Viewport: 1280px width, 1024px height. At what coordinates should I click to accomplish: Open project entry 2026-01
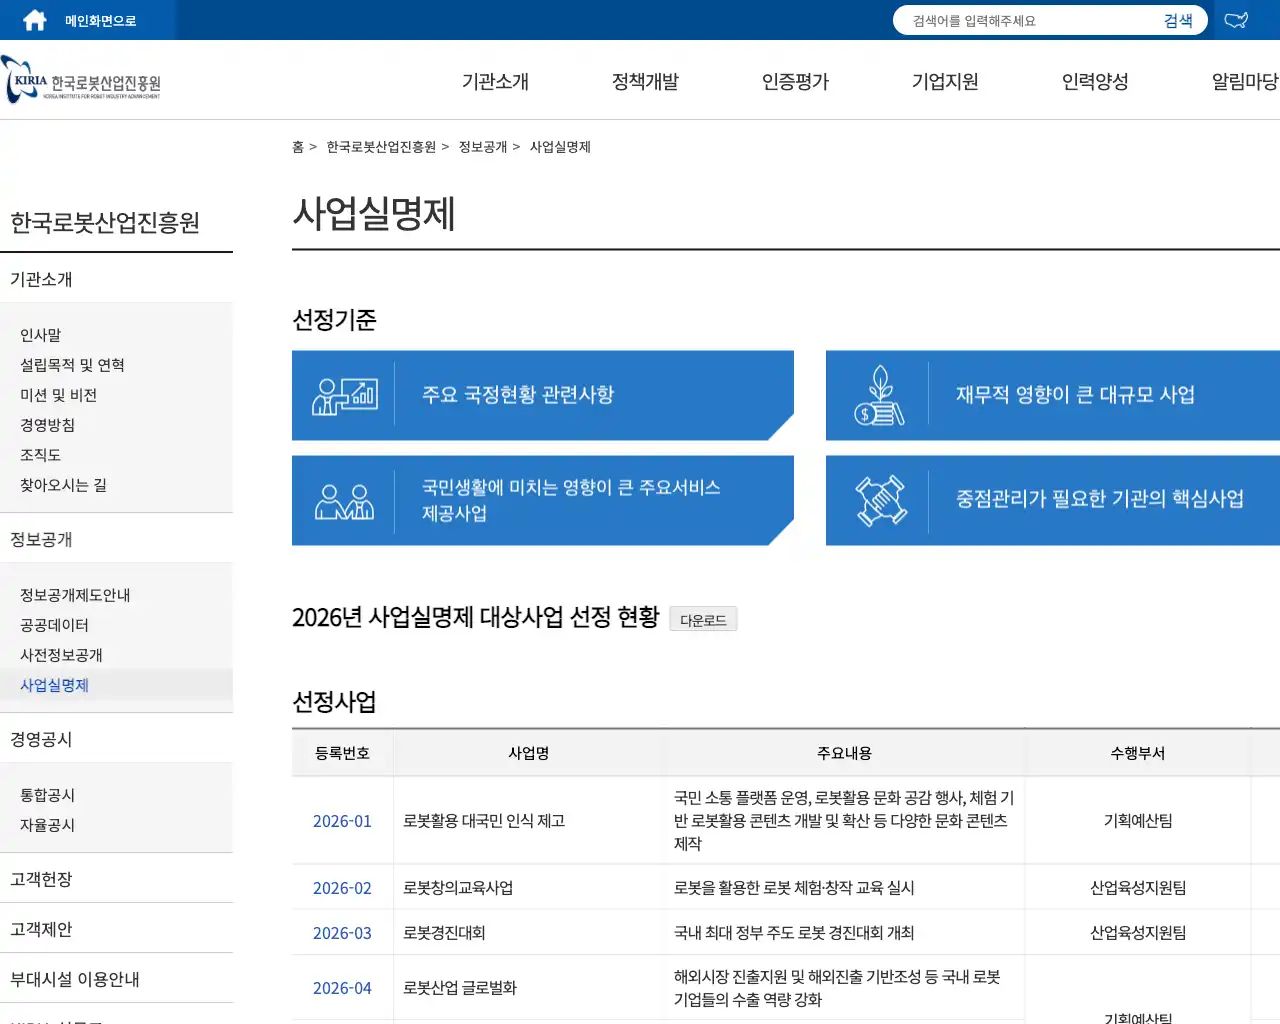click(x=342, y=820)
